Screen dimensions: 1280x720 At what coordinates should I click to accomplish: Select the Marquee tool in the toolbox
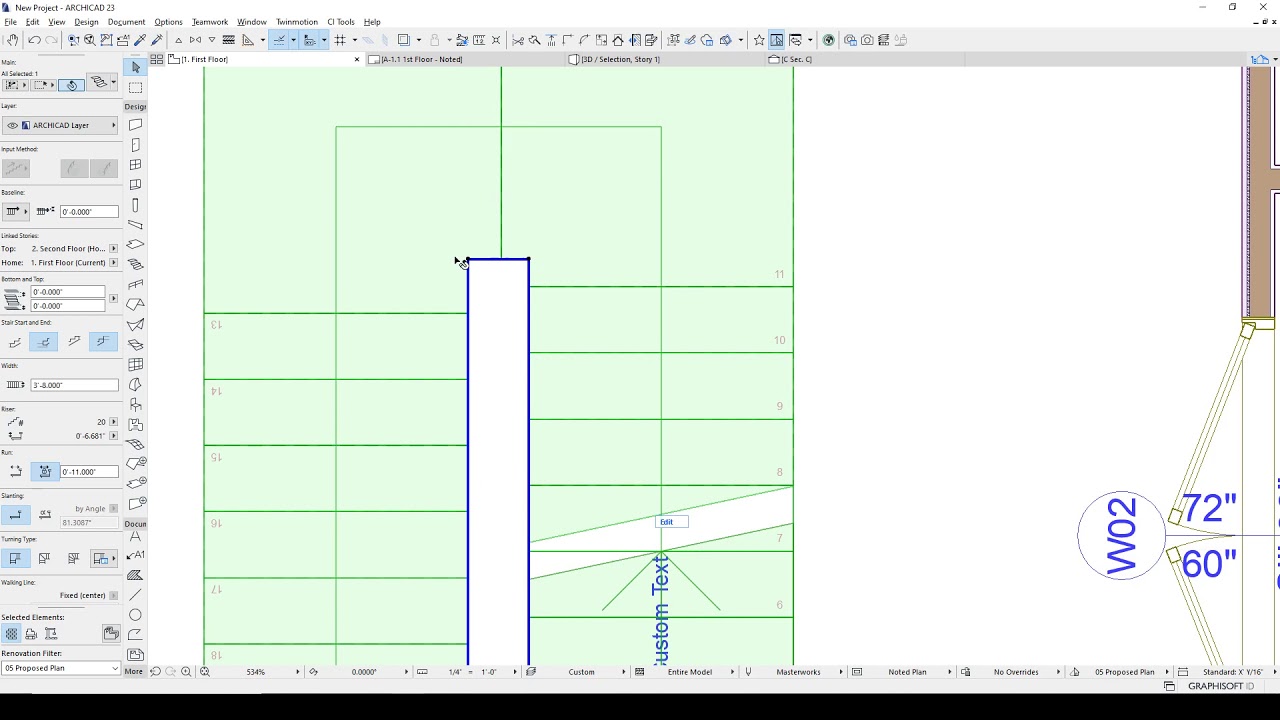pos(136,87)
